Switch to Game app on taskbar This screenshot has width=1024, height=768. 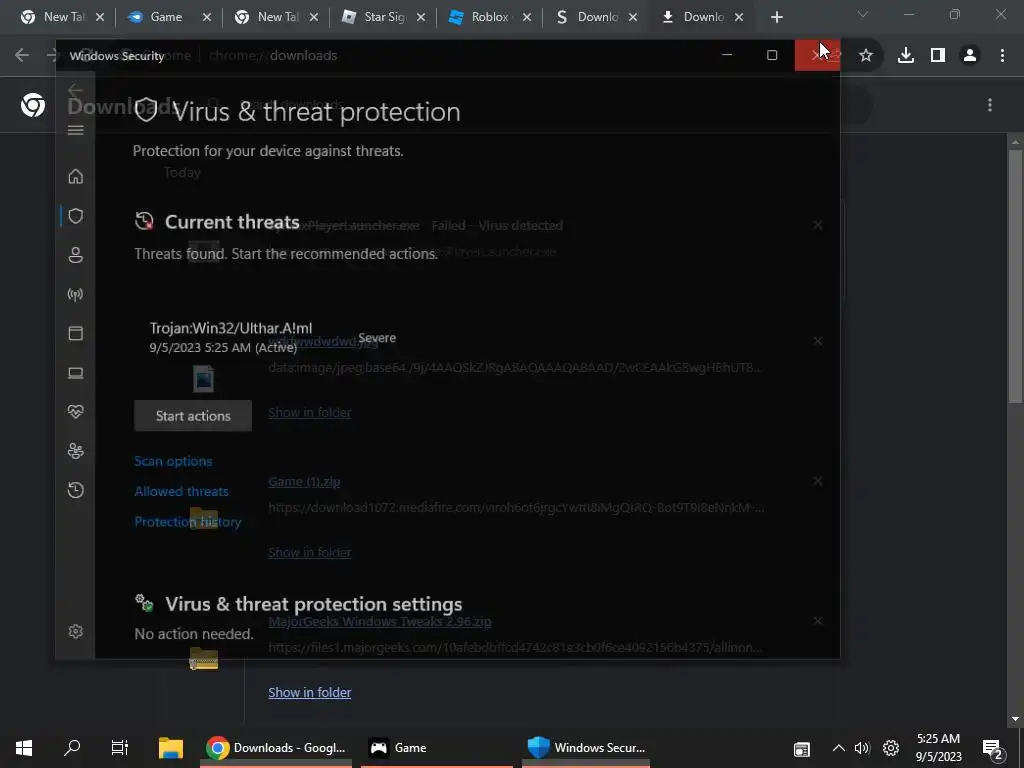pos(436,748)
